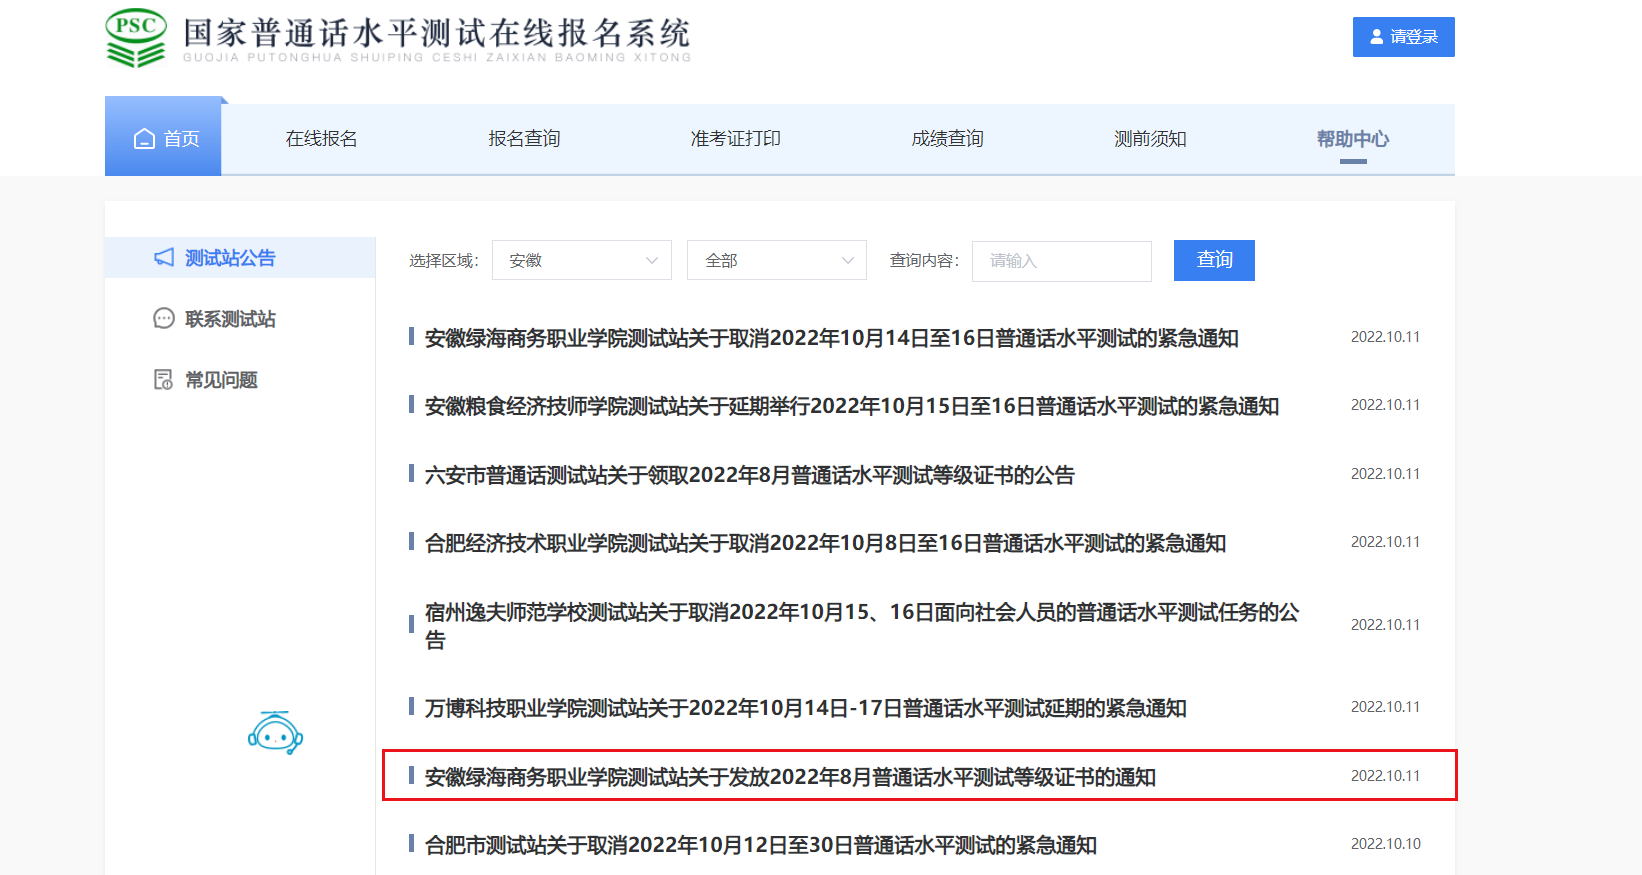Viewport: 1642px width, 875px height.
Task: Click the home icon in navigation bar
Action: coord(145,139)
